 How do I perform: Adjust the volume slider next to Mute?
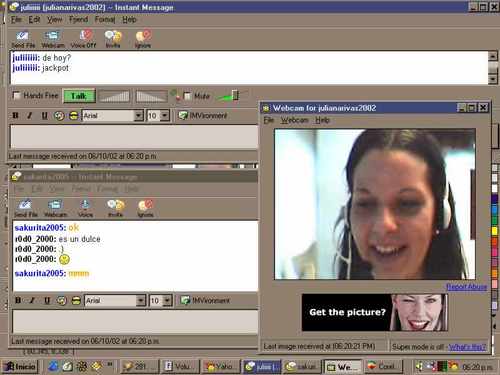[x=235, y=95]
